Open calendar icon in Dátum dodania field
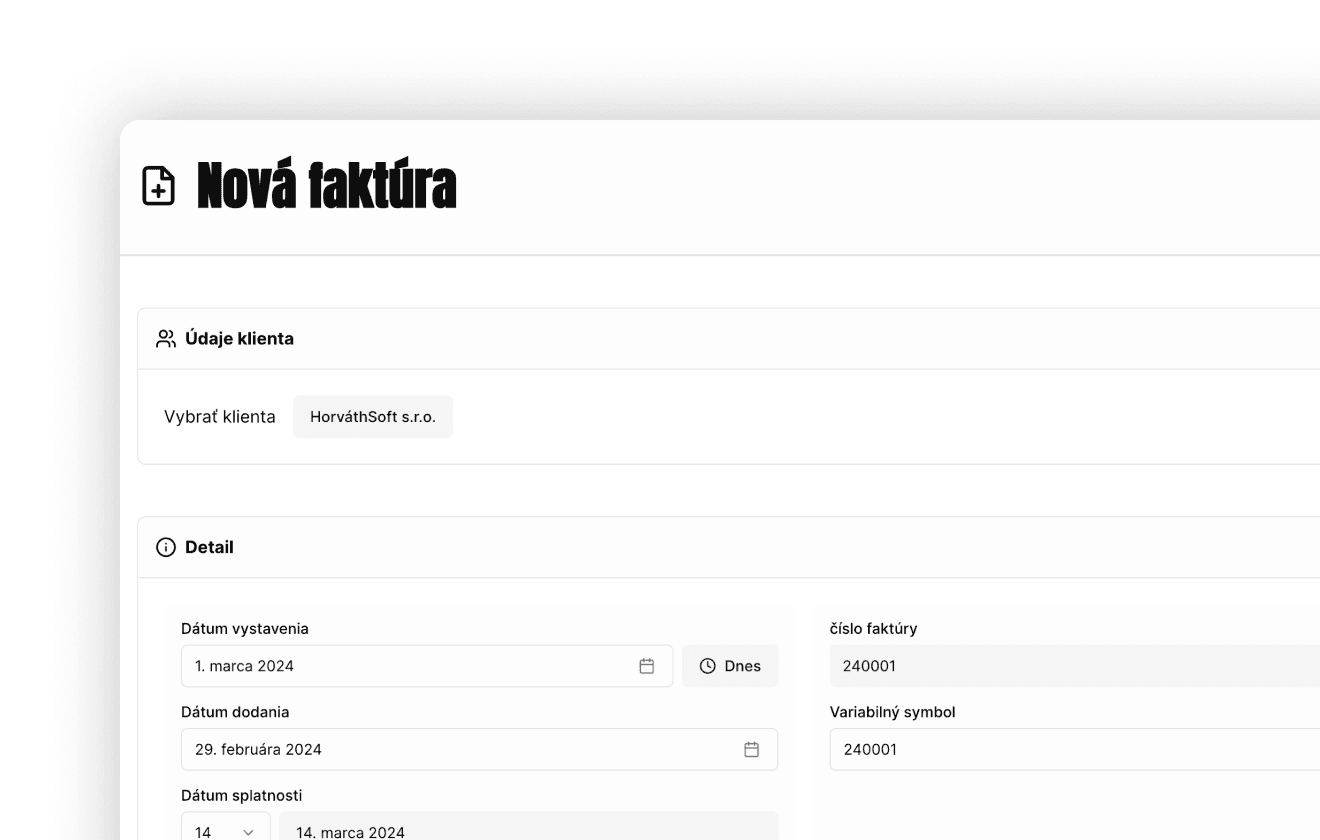The image size is (1320, 840). 752,749
